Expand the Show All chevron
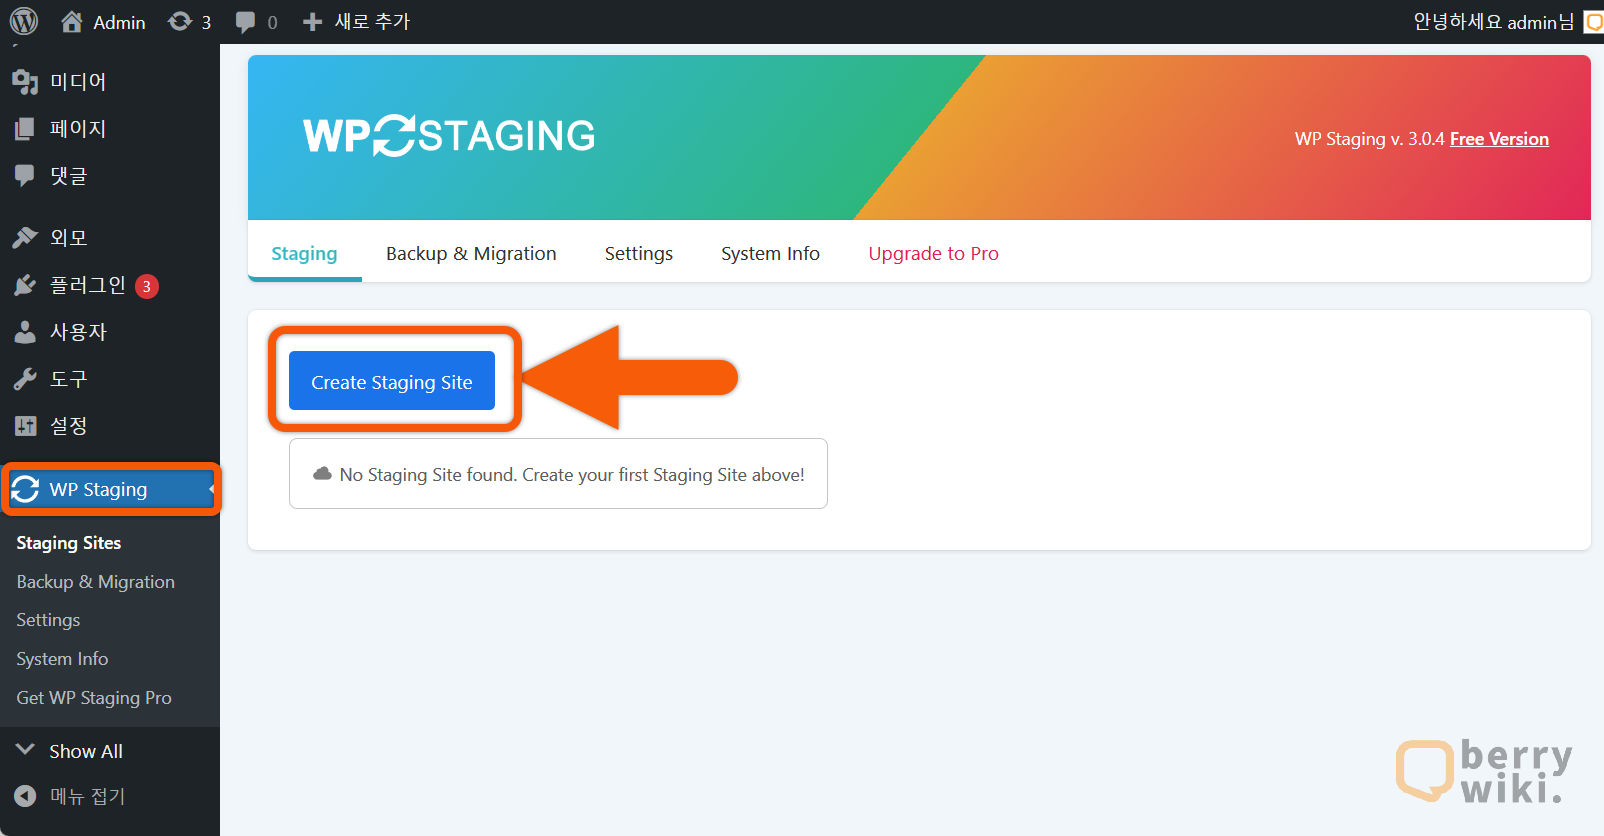Screen dimensions: 1604x836 coord(25,749)
